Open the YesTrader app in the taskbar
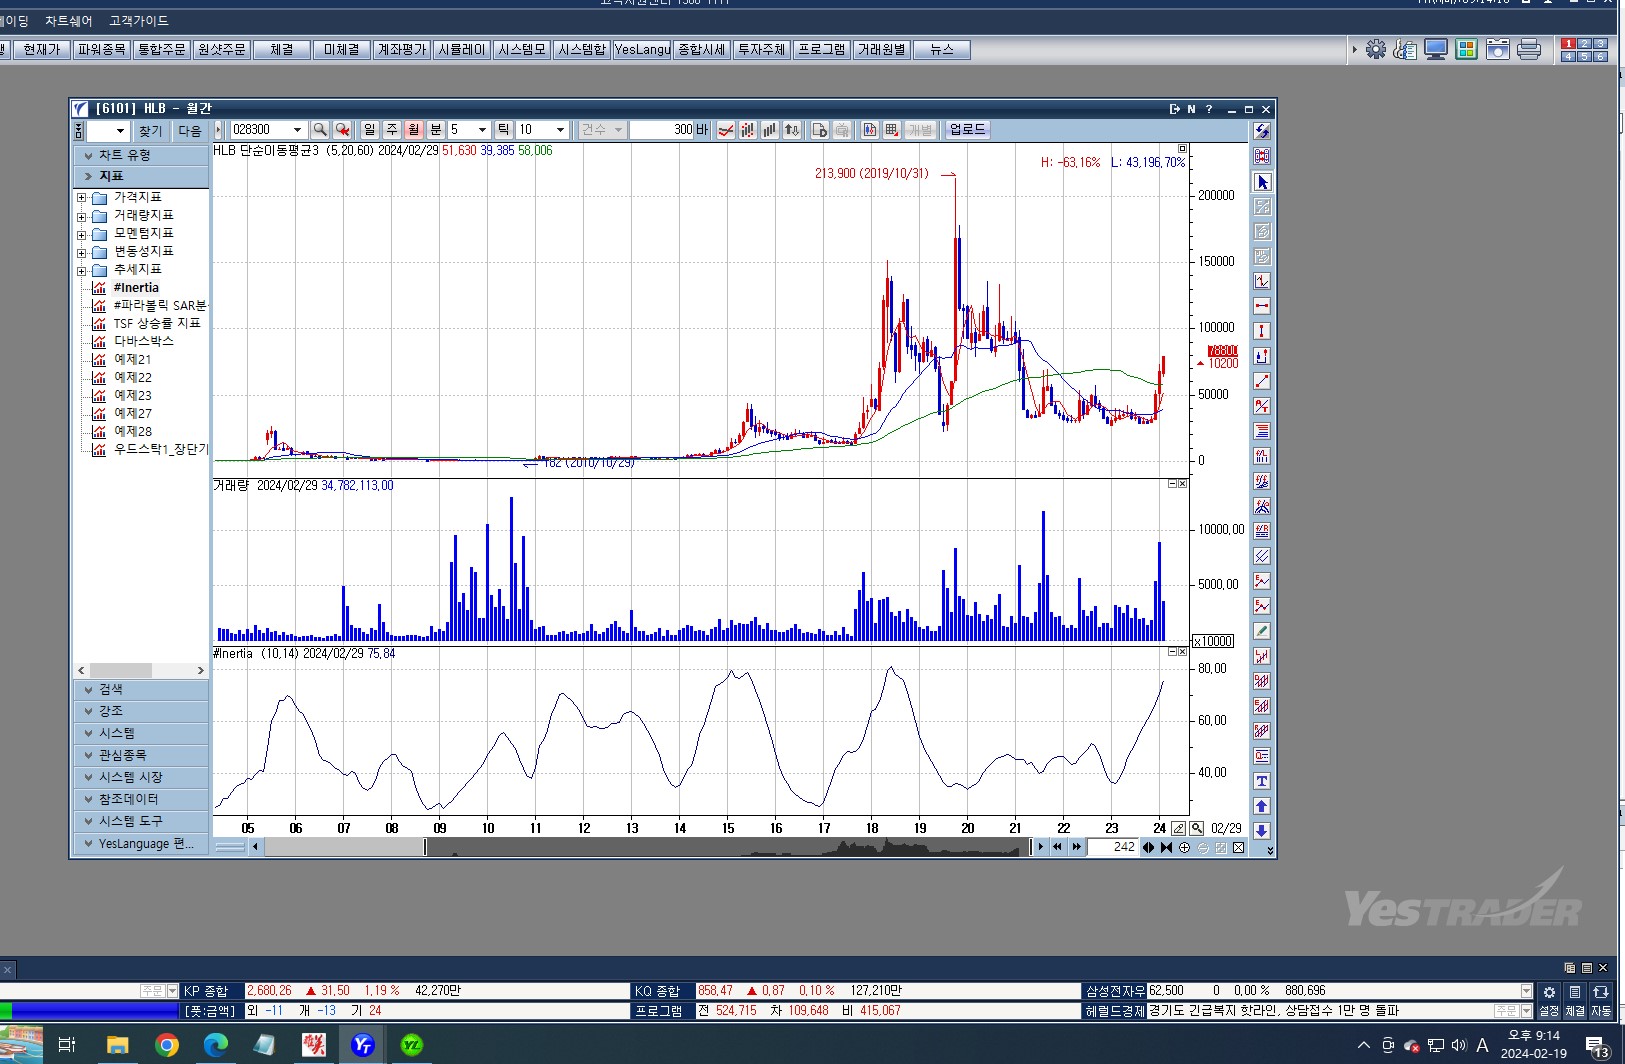The width and height of the screenshot is (1625, 1064). point(363,1045)
